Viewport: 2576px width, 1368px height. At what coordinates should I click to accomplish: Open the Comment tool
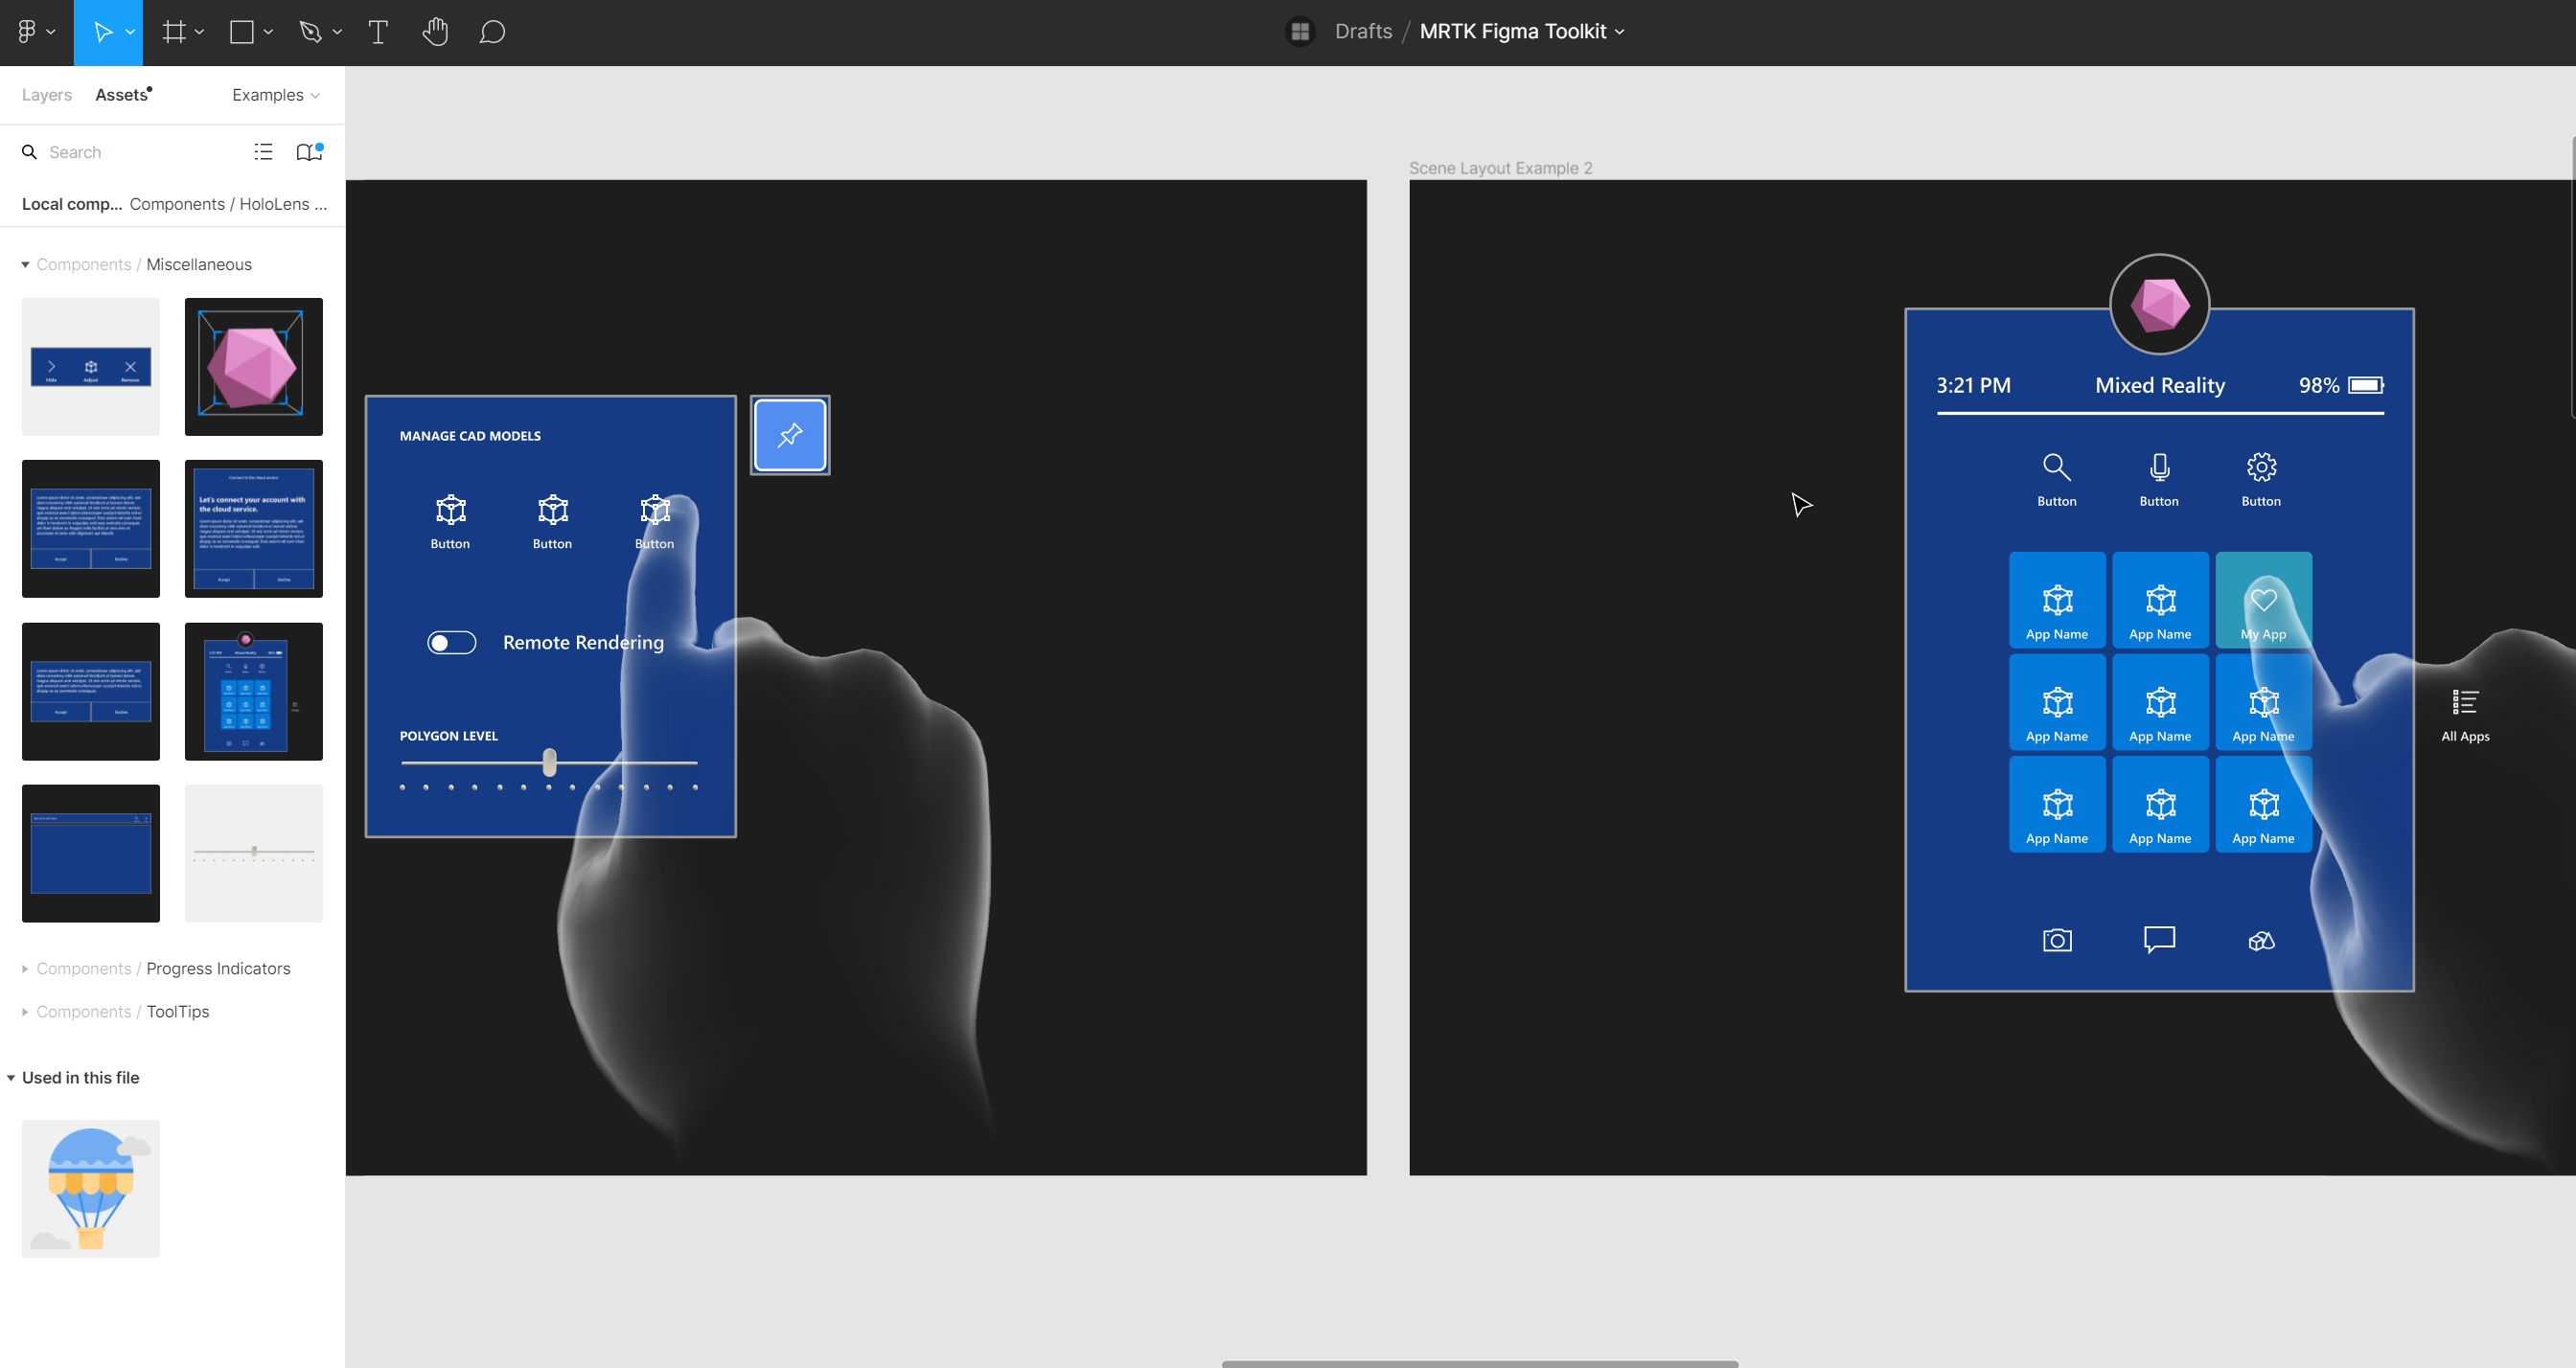point(492,31)
